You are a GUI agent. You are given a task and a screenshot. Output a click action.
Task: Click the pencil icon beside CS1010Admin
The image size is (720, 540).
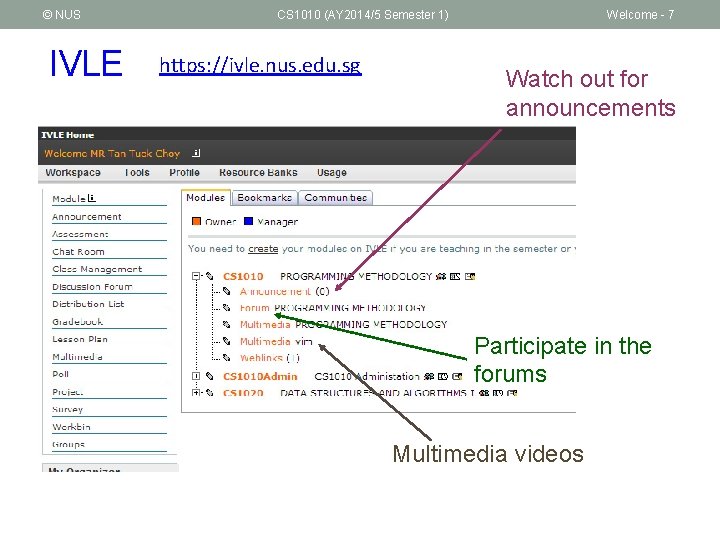pos(210,377)
